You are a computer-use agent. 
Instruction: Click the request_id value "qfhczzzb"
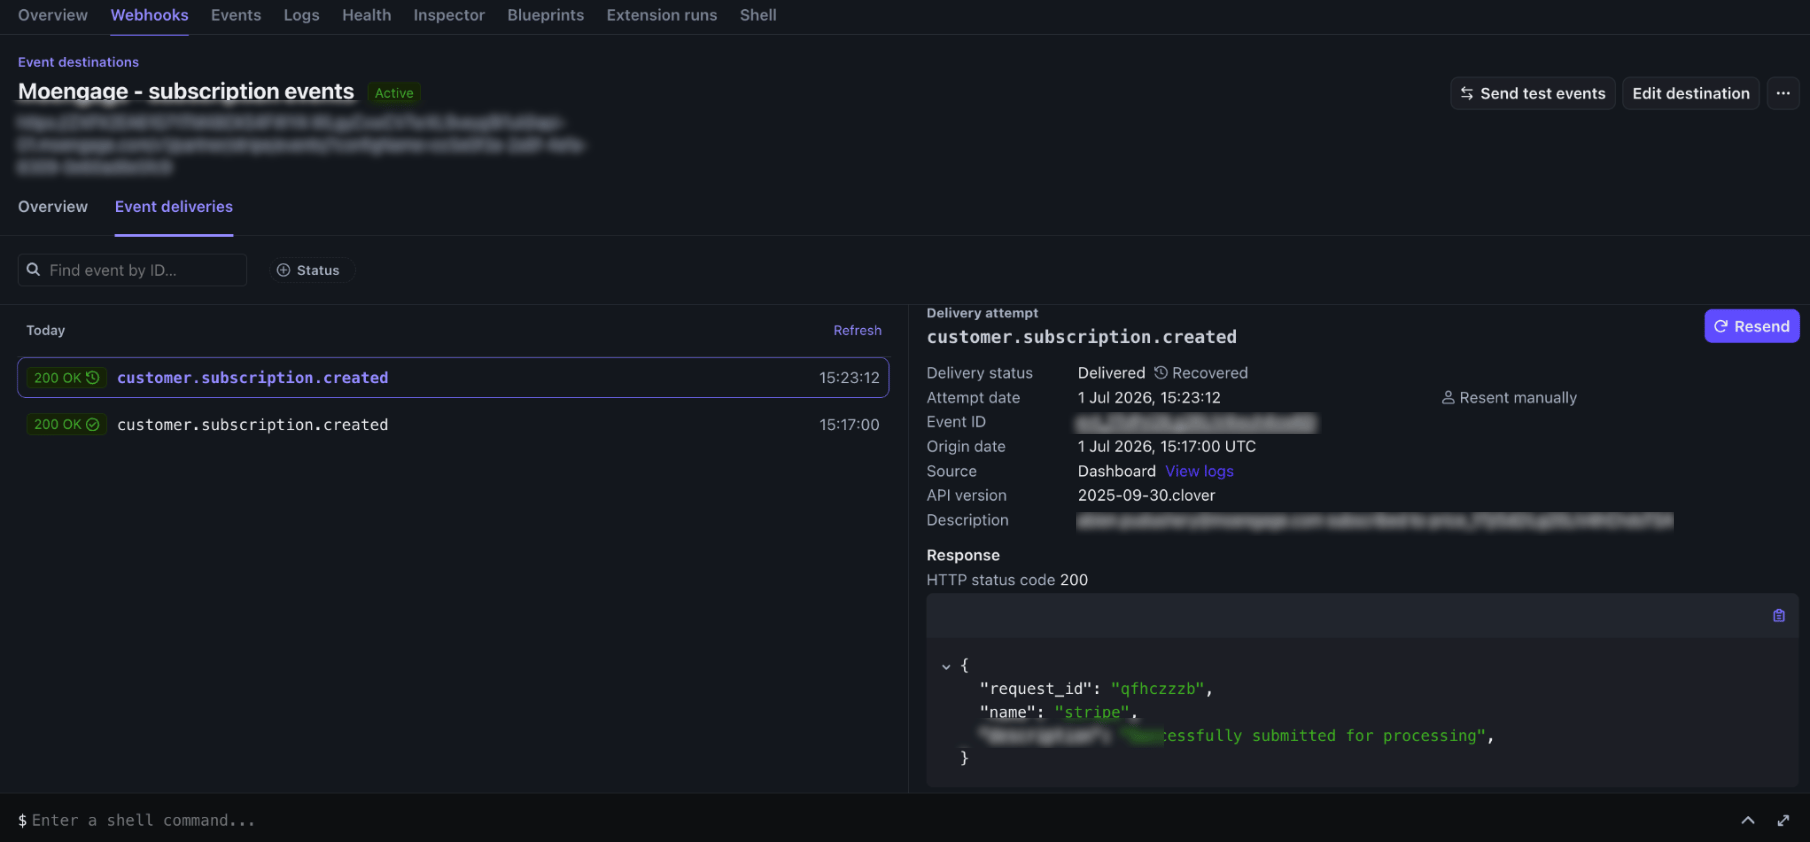click(x=1157, y=689)
